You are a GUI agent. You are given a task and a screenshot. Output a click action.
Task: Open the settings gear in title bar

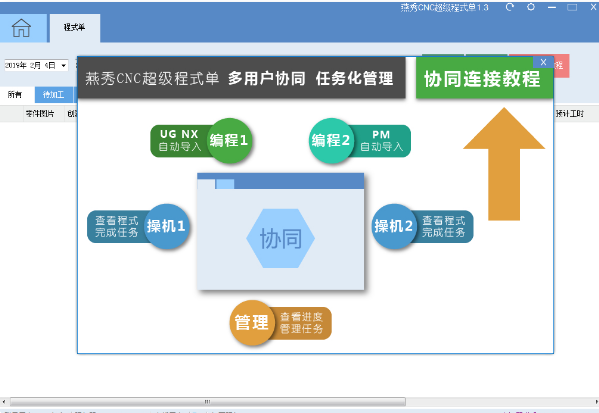click(x=531, y=7)
